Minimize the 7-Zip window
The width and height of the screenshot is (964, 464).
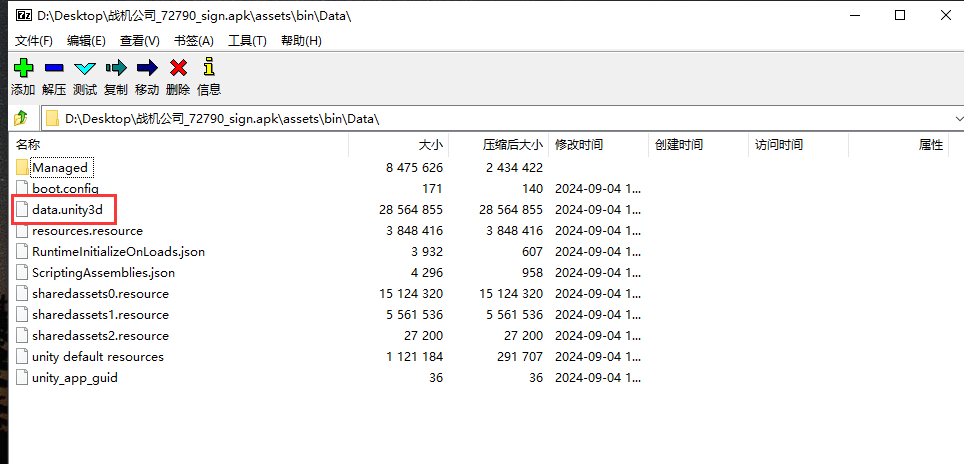pyautogui.click(x=853, y=16)
